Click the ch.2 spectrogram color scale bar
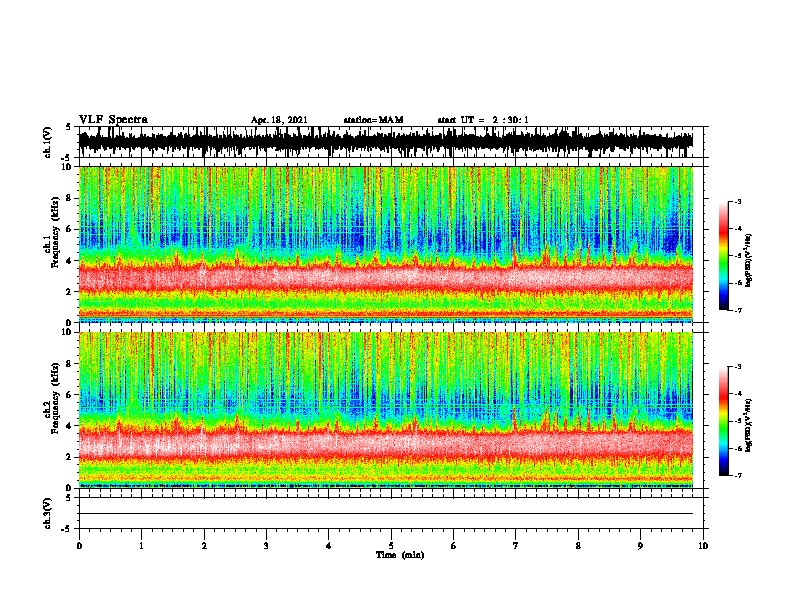The width and height of the screenshot is (792, 612). pyautogui.click(x=723, y=421)
